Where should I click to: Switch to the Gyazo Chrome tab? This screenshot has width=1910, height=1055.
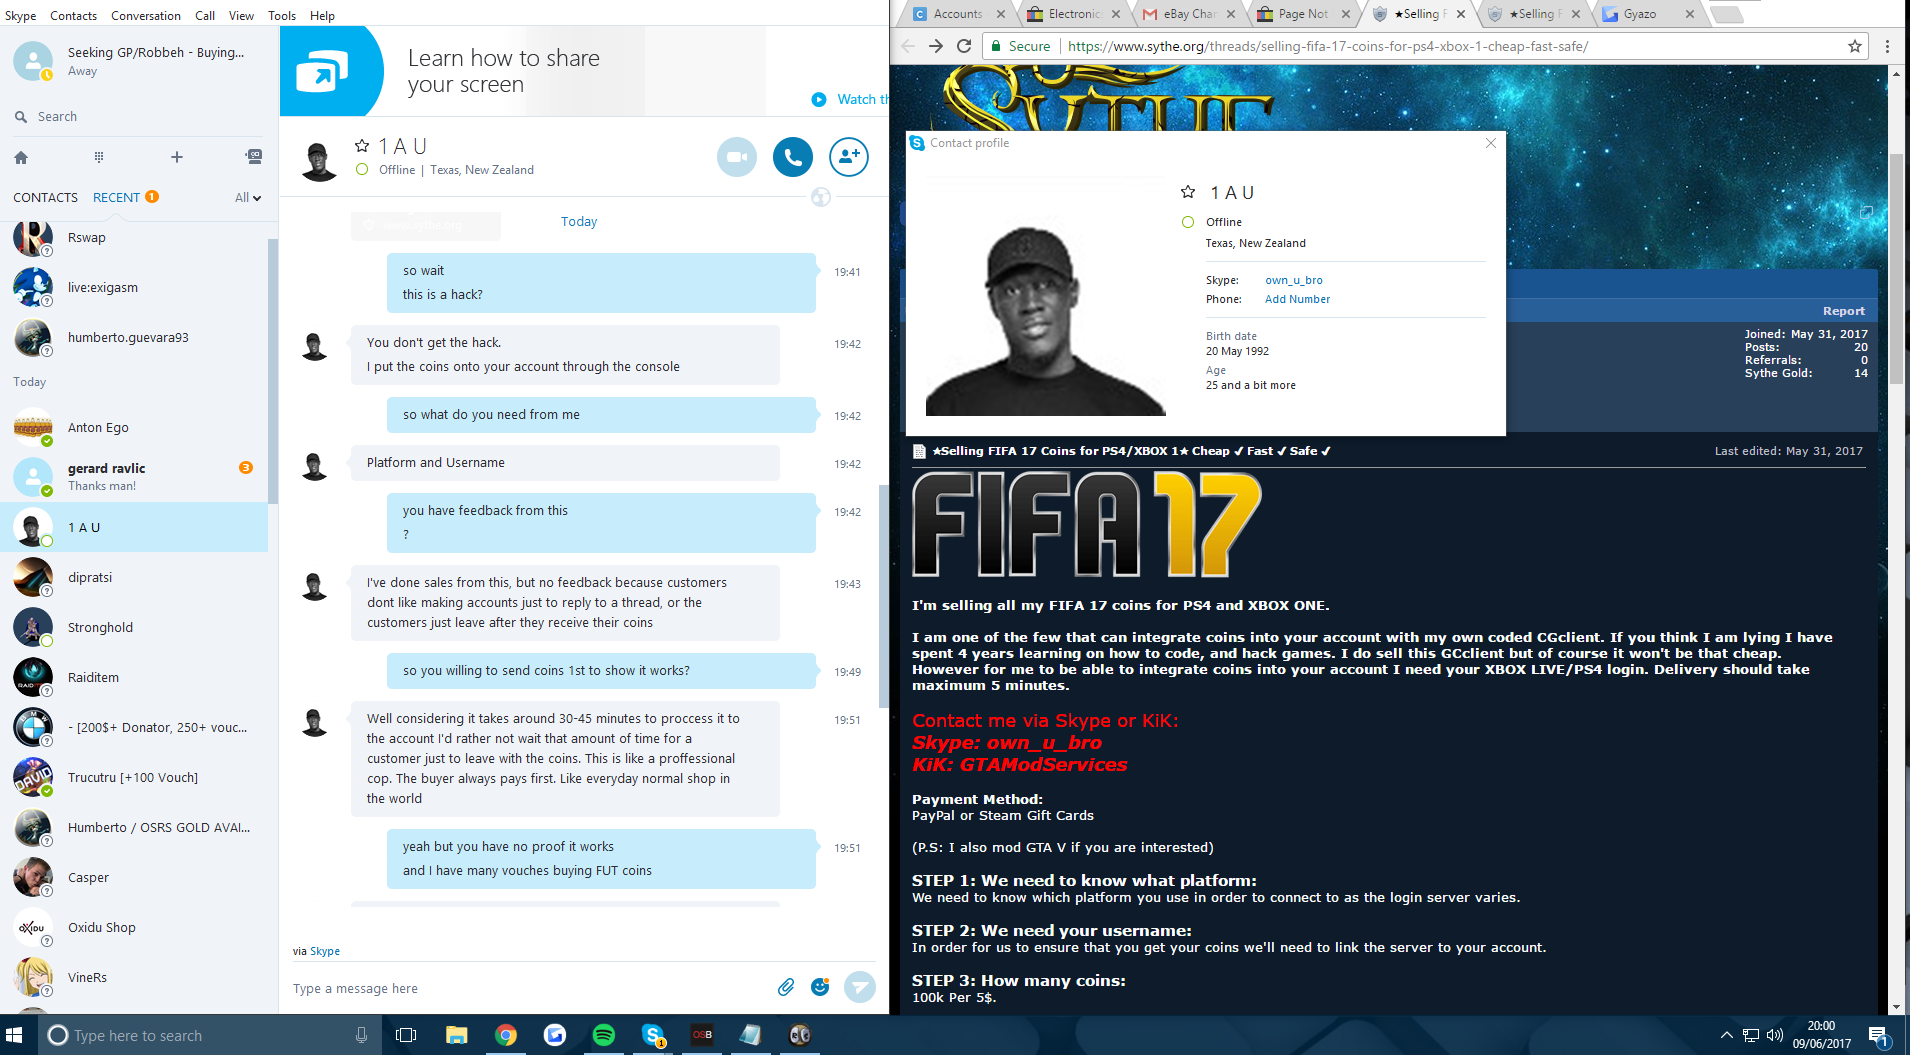click(1648, 14)
